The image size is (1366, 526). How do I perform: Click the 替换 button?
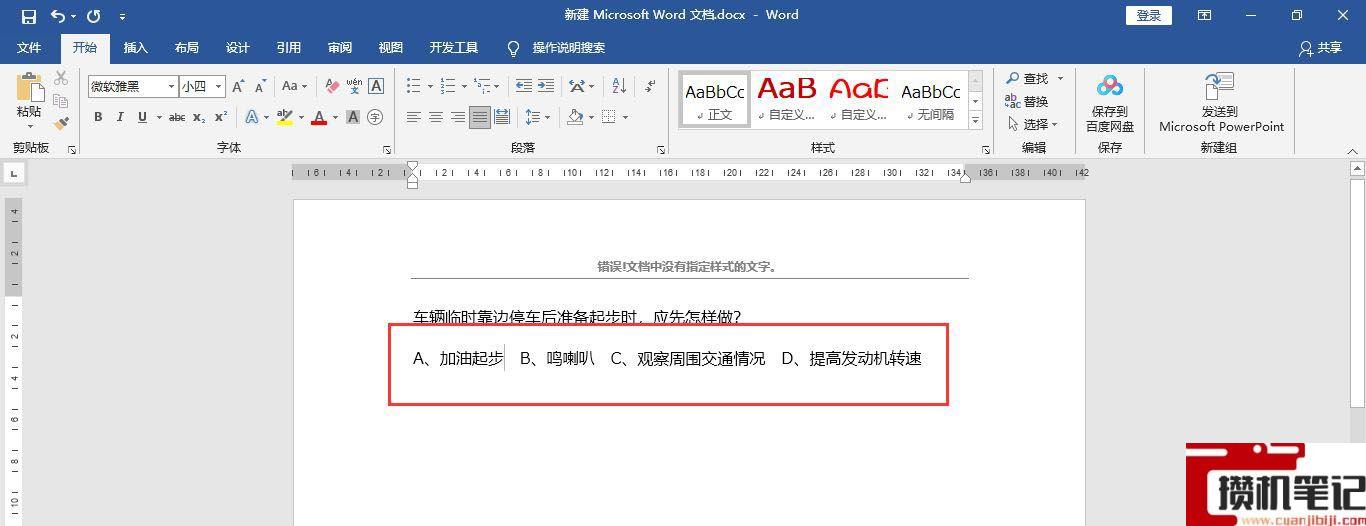[x=1027, y=101]
